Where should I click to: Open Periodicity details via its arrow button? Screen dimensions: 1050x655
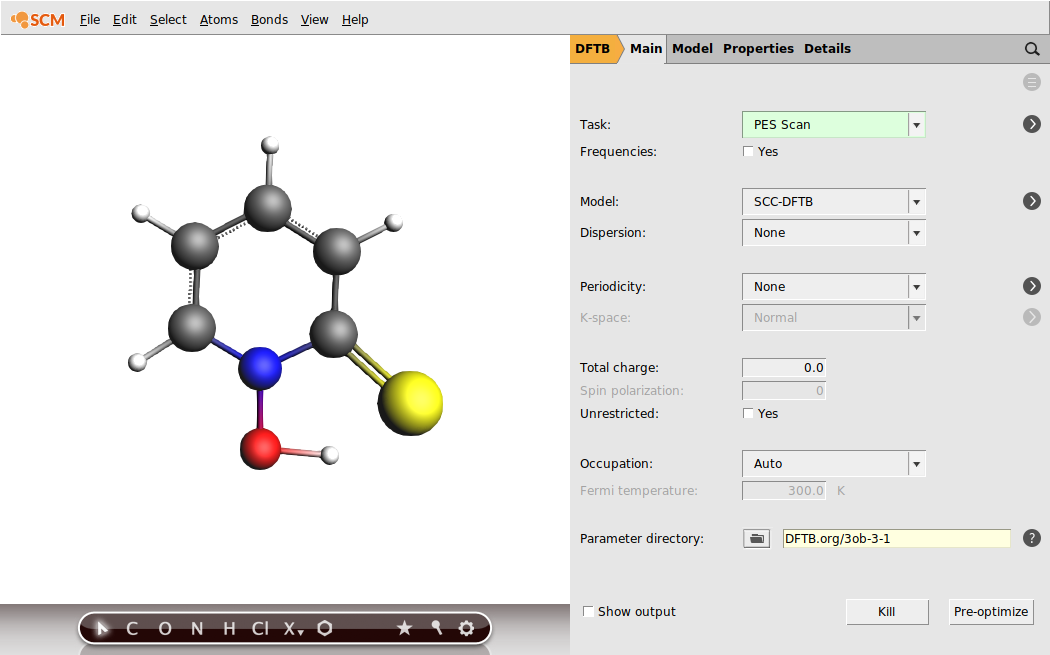[1032, 286]
